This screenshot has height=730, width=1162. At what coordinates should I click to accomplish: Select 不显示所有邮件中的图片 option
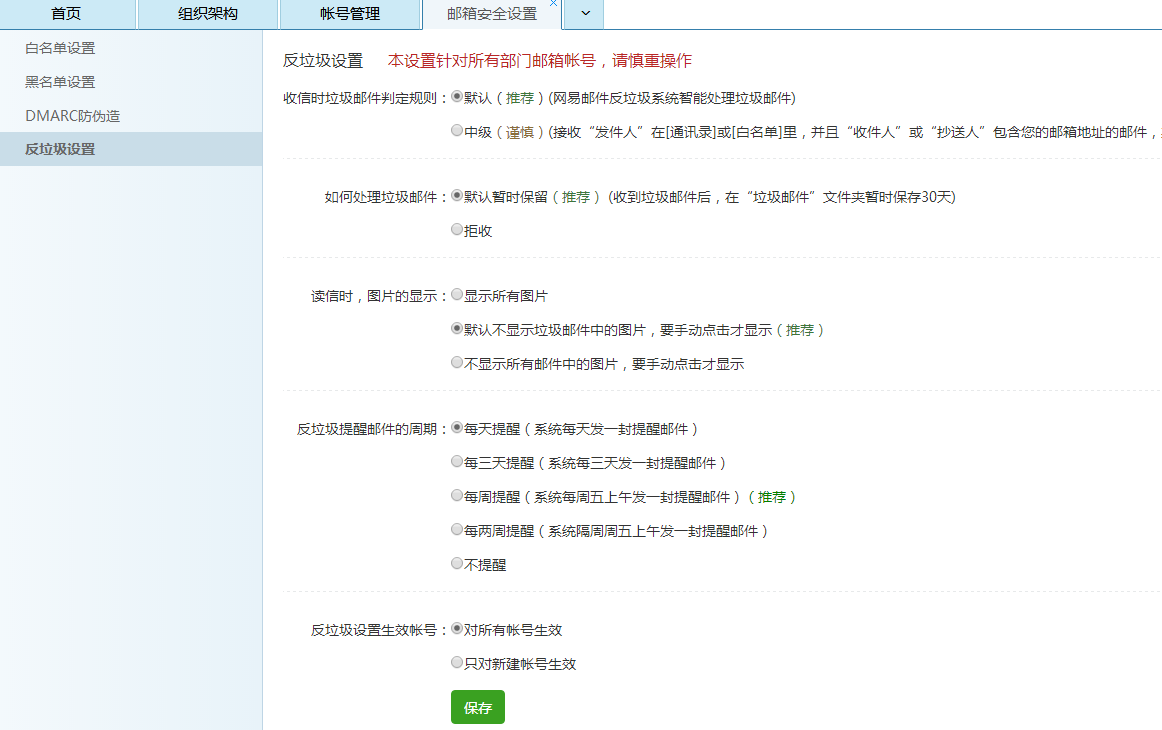coord(456,362)
